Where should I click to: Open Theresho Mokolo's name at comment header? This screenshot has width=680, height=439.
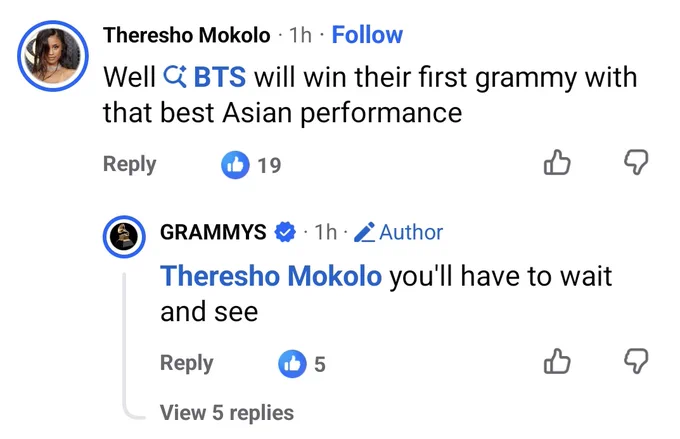(x=186, y=35)
